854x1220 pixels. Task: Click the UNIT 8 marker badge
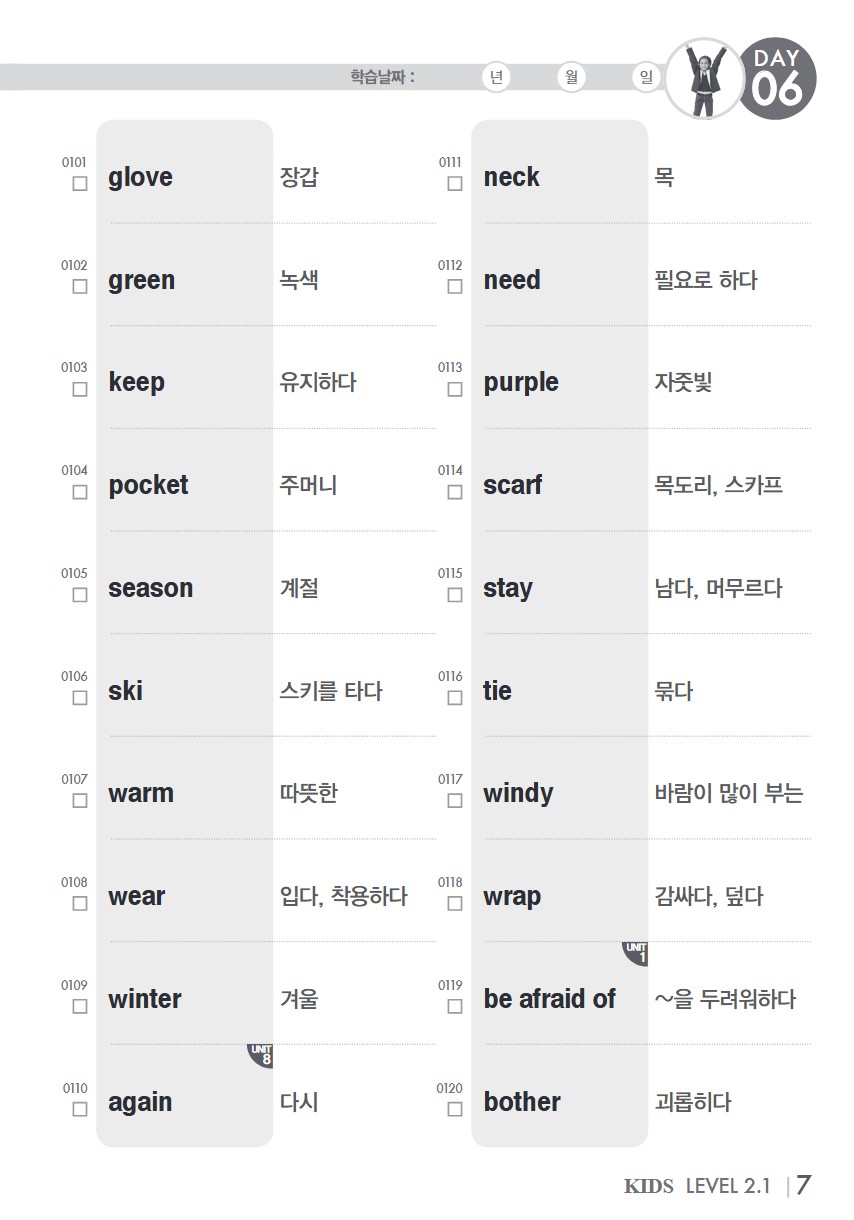click(x=261, y=1055)
